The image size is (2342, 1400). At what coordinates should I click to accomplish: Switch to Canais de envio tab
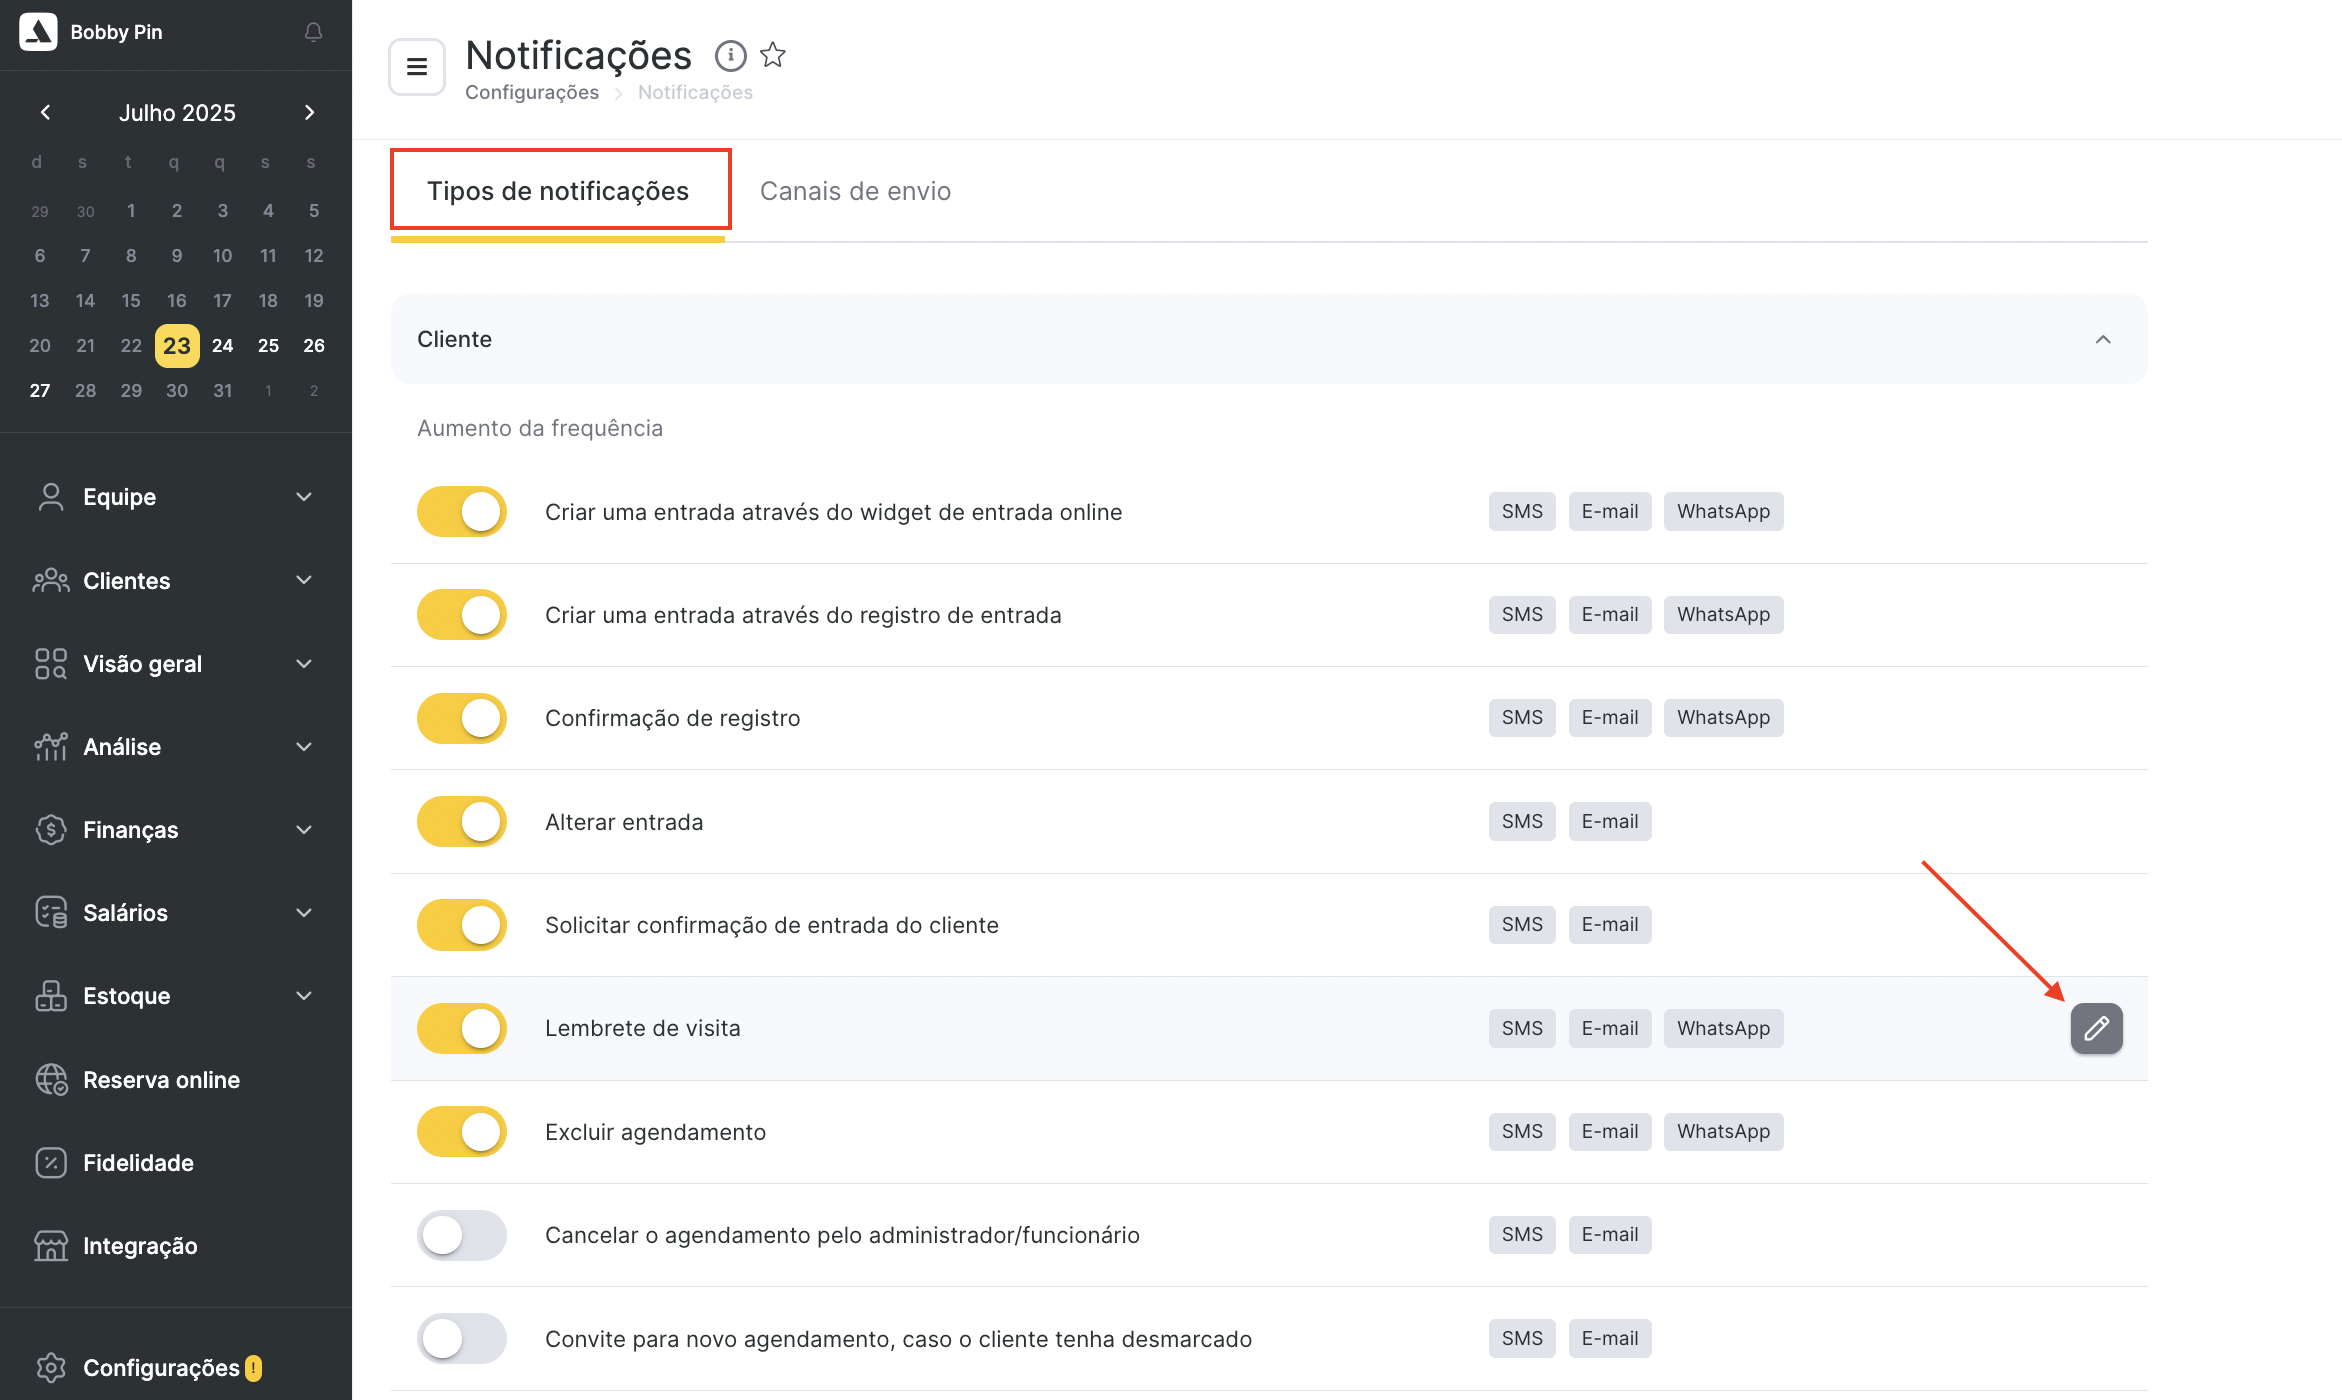pyautogui.click(x=855, y=191)
